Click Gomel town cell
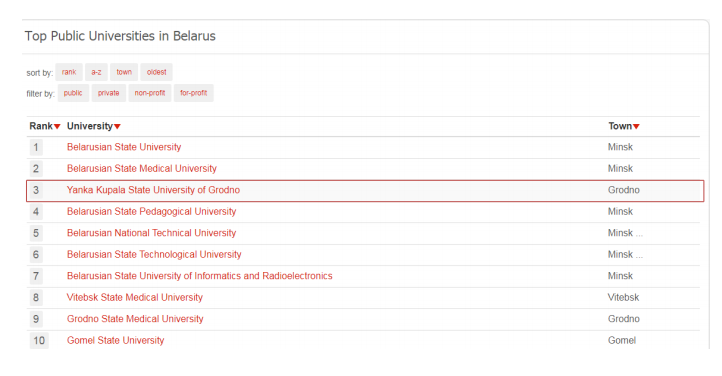This screenshot has height=376, width=722. pyautogui.click(x=622, y=340)
